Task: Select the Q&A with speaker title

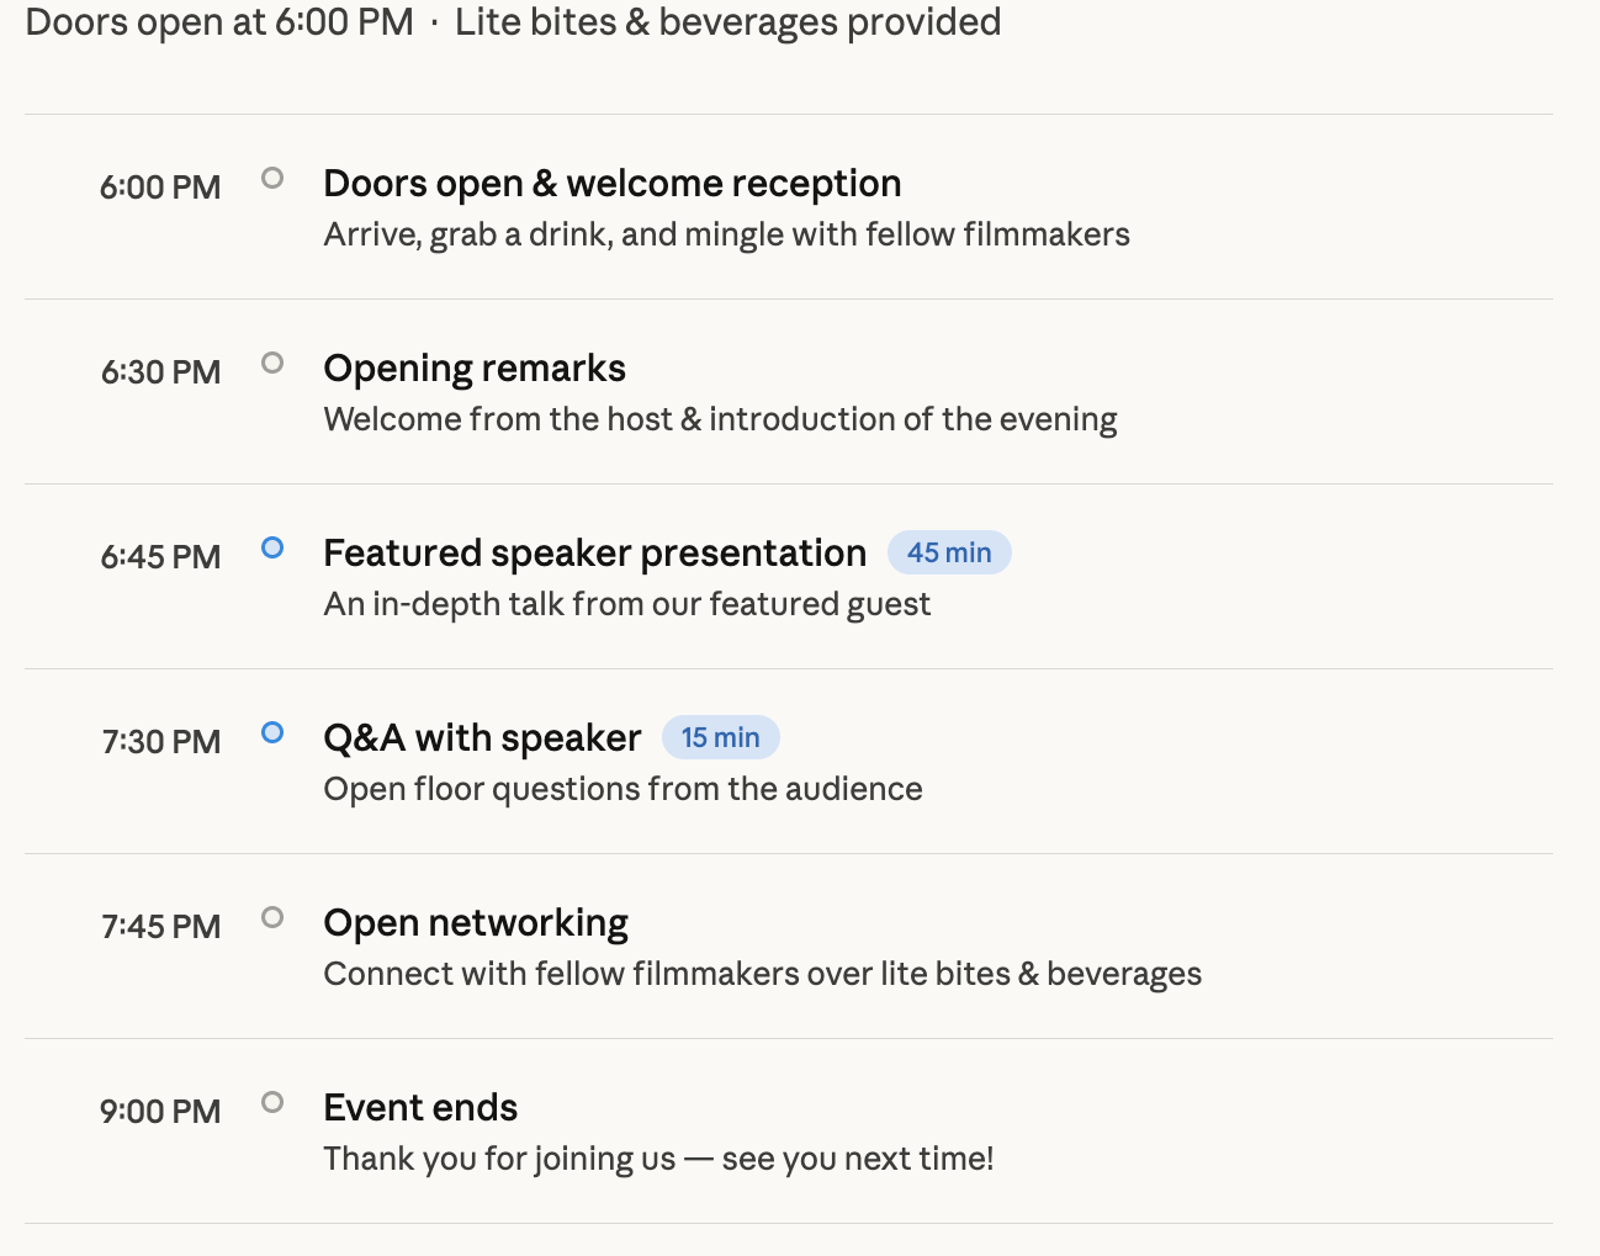Action: click(x=482, y=739)
